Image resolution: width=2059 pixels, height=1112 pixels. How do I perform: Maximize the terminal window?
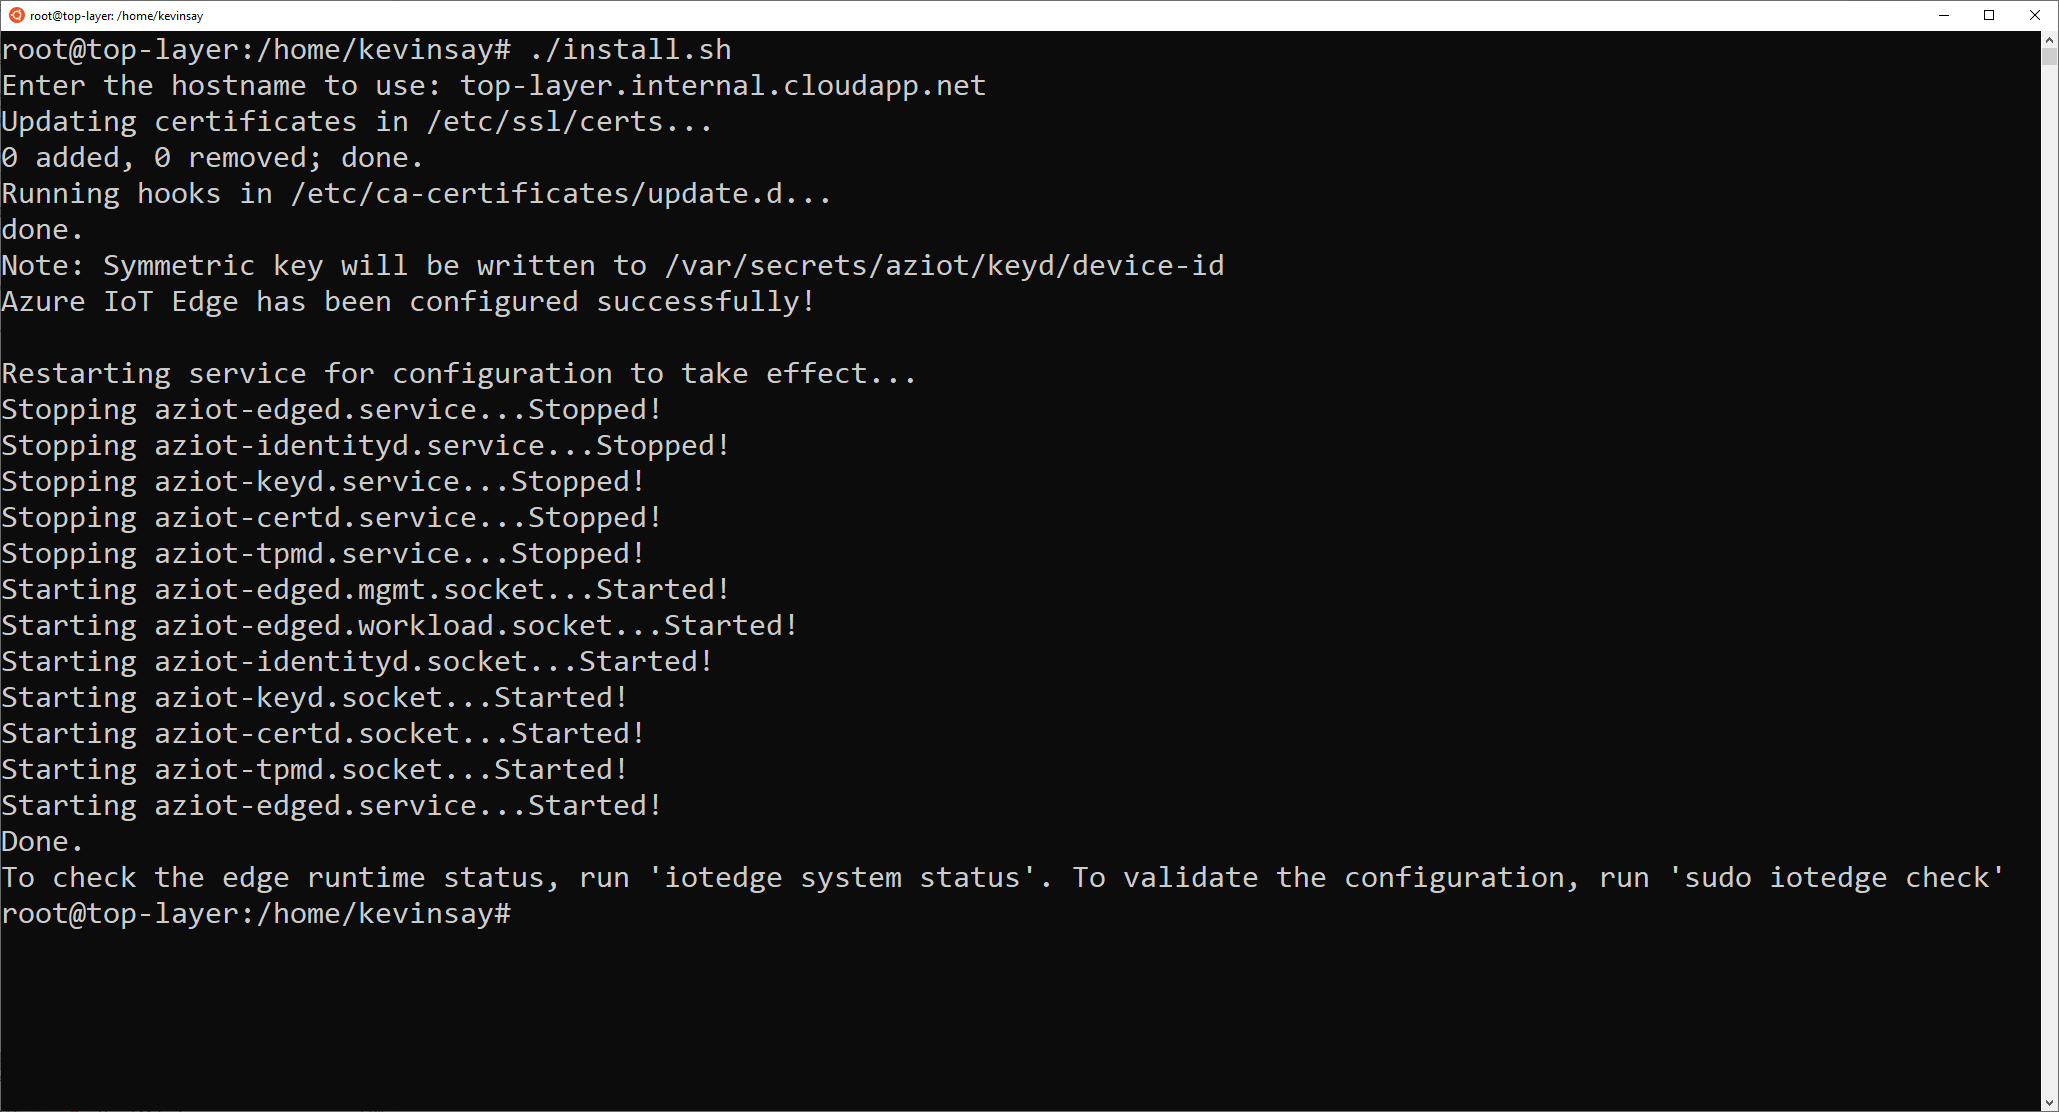pyautogui.click(x=1990, y=15)
